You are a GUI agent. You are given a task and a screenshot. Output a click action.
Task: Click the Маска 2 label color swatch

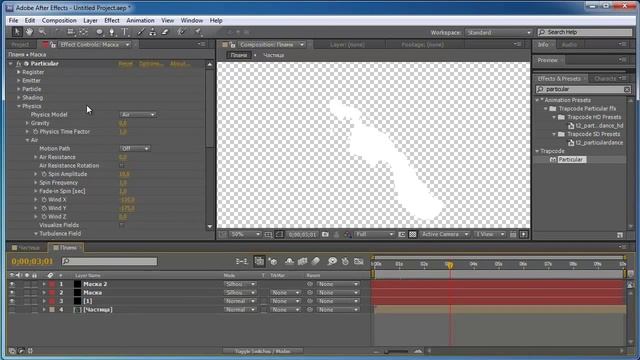52,284
